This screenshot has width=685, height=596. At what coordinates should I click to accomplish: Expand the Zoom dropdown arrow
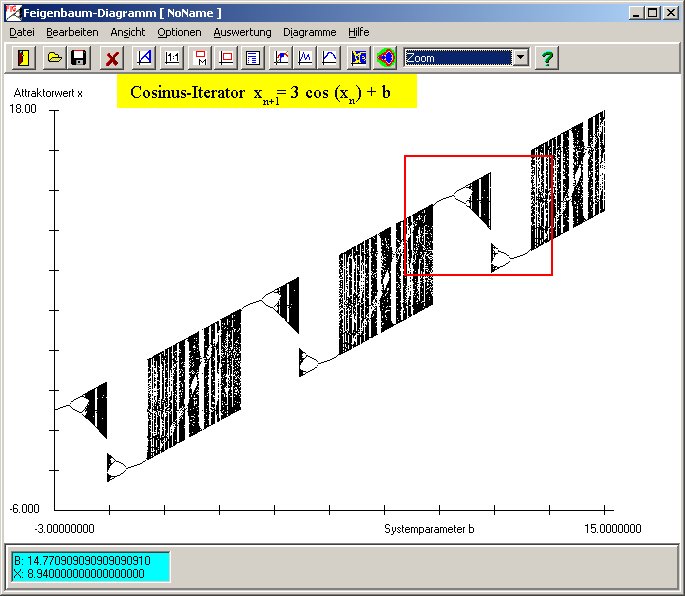pos(521,57)
